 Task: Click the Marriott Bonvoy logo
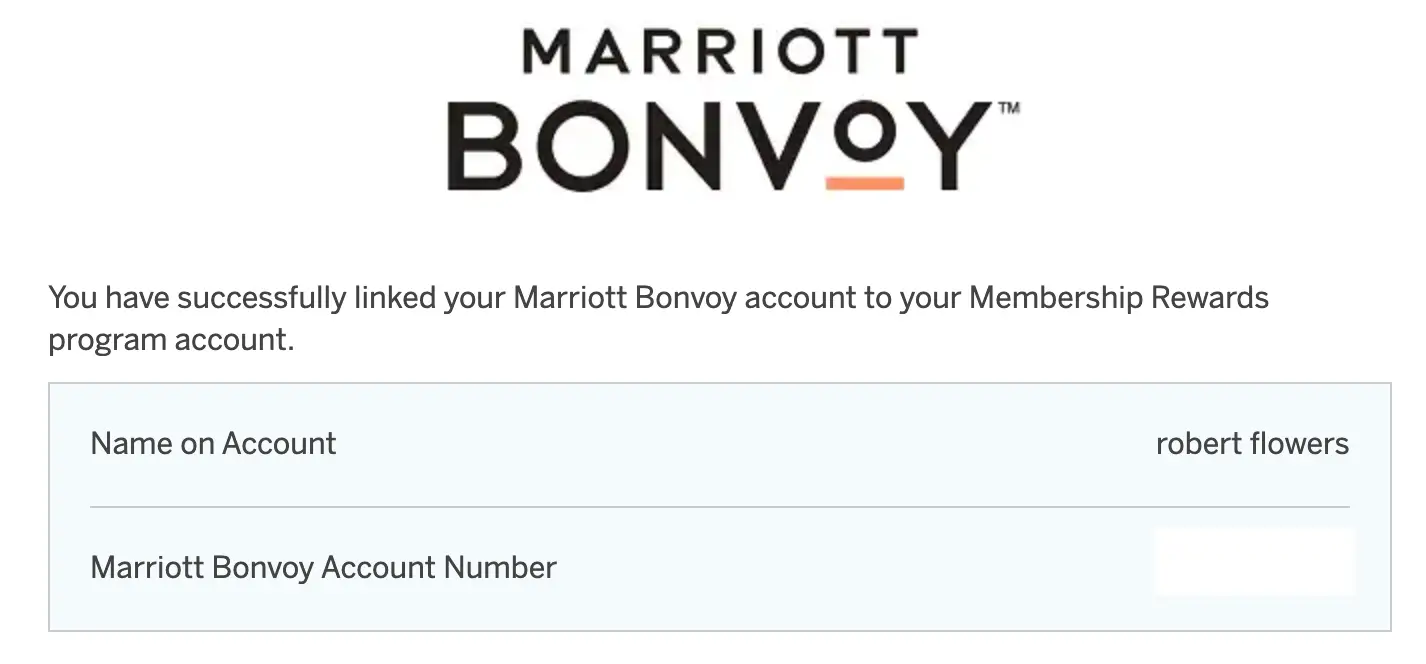tap(733, 110)
